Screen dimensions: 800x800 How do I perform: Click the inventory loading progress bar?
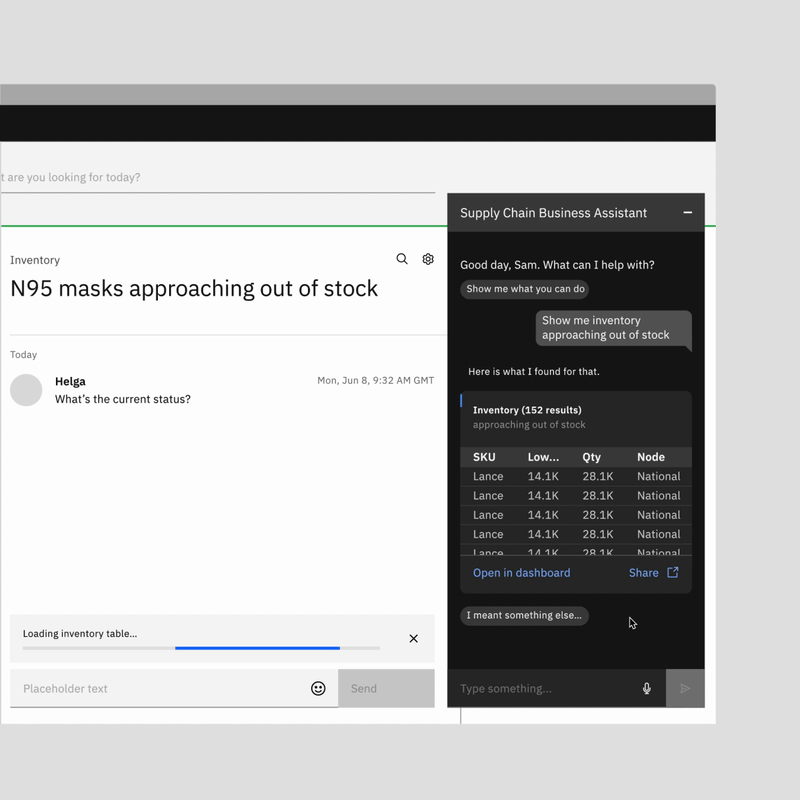[201, 648]
